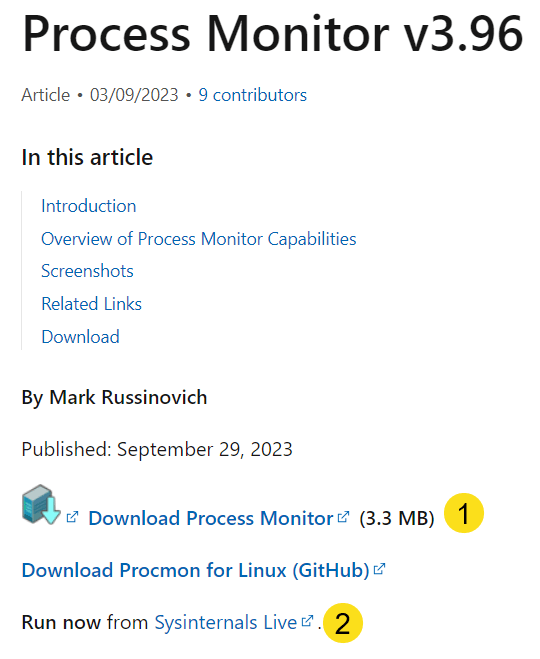Click external-link icon right of Download Process Monitor

343,517
